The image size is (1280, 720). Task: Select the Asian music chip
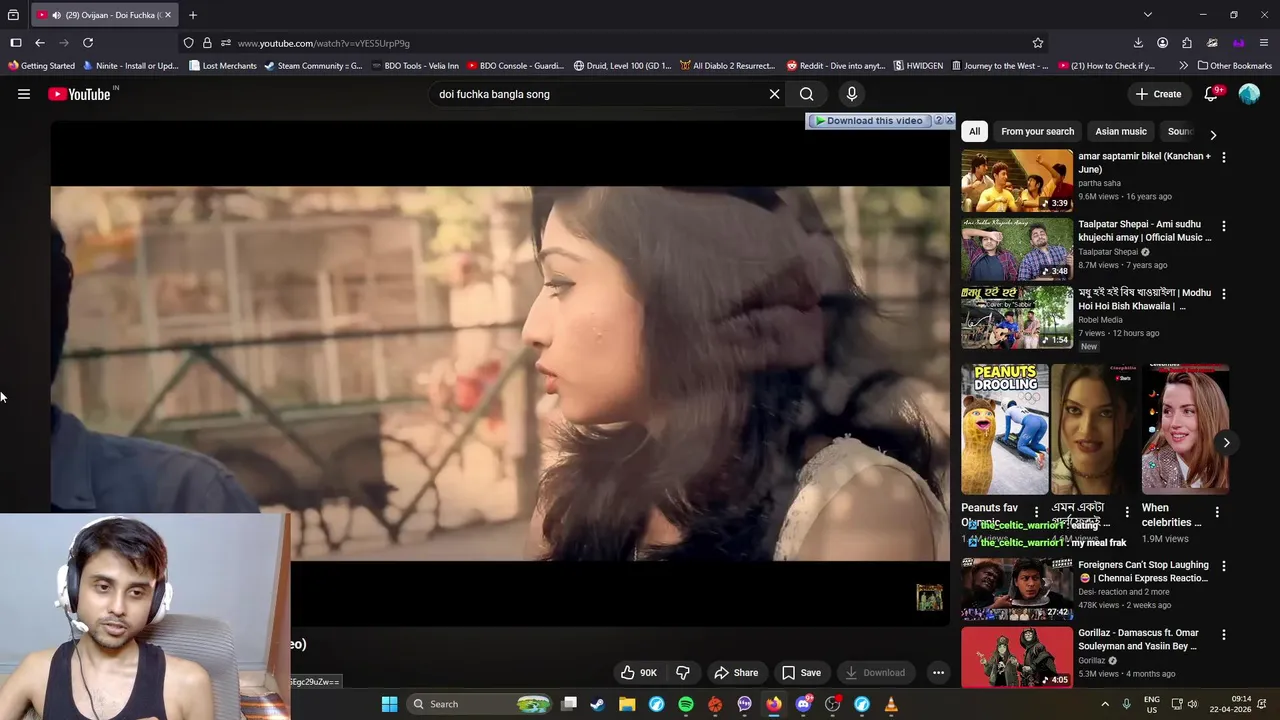(1120, 131)
